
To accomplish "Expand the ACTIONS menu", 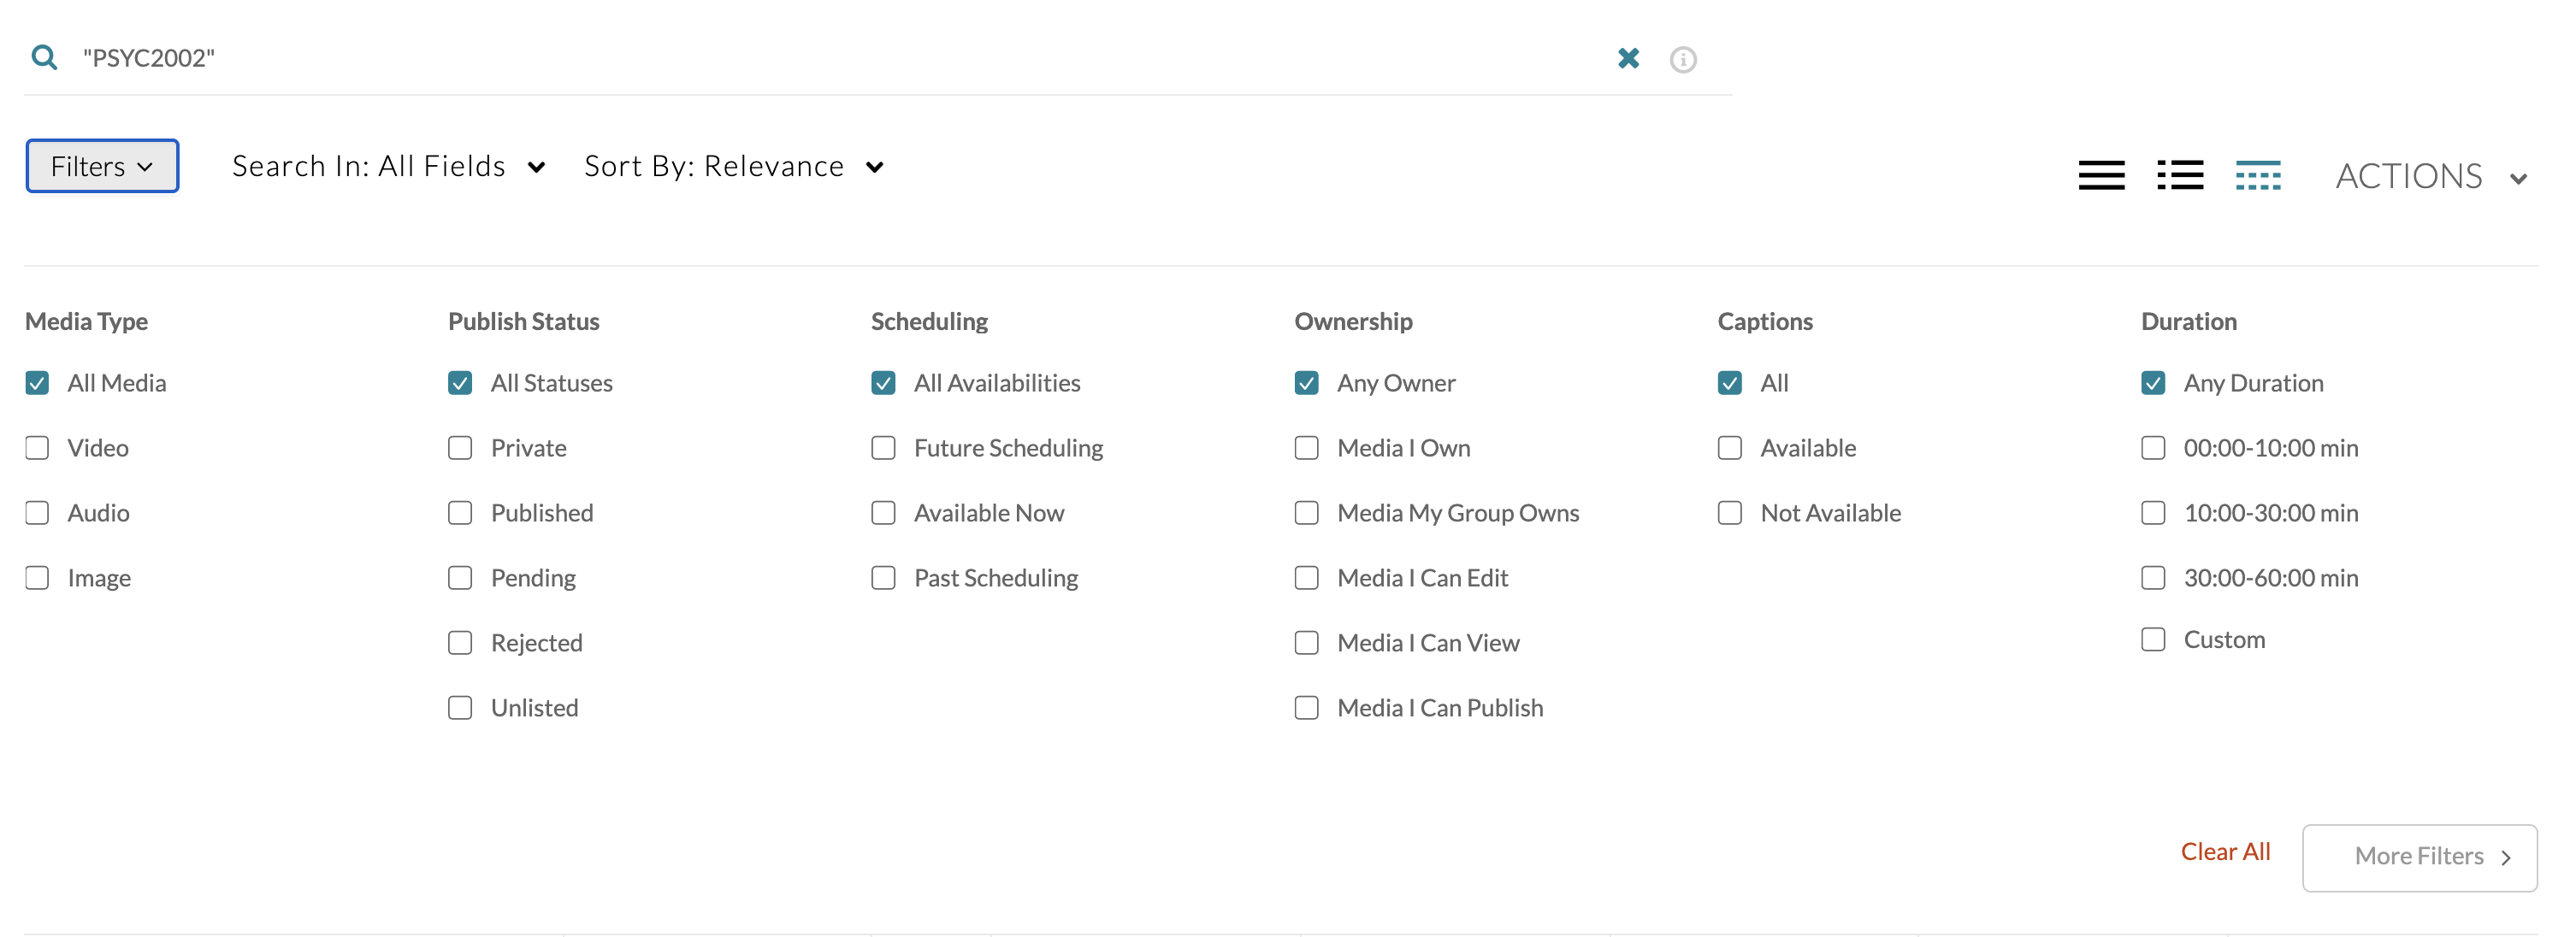I will (2431, 177).
